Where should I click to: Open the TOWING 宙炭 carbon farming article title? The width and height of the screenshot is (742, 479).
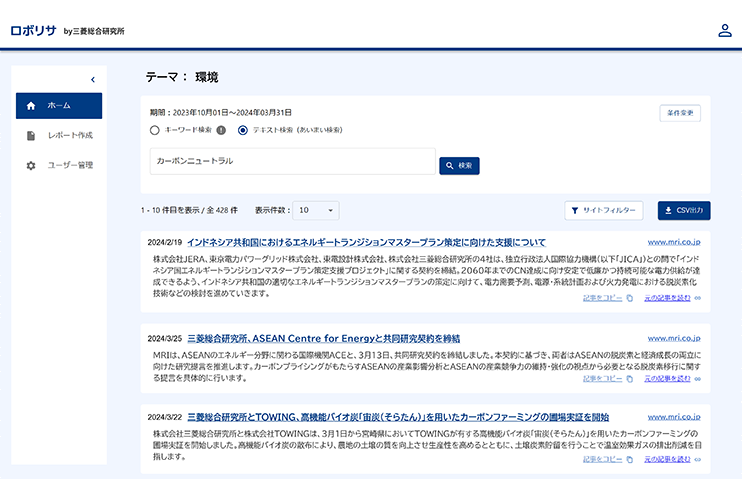coord(398,417)
